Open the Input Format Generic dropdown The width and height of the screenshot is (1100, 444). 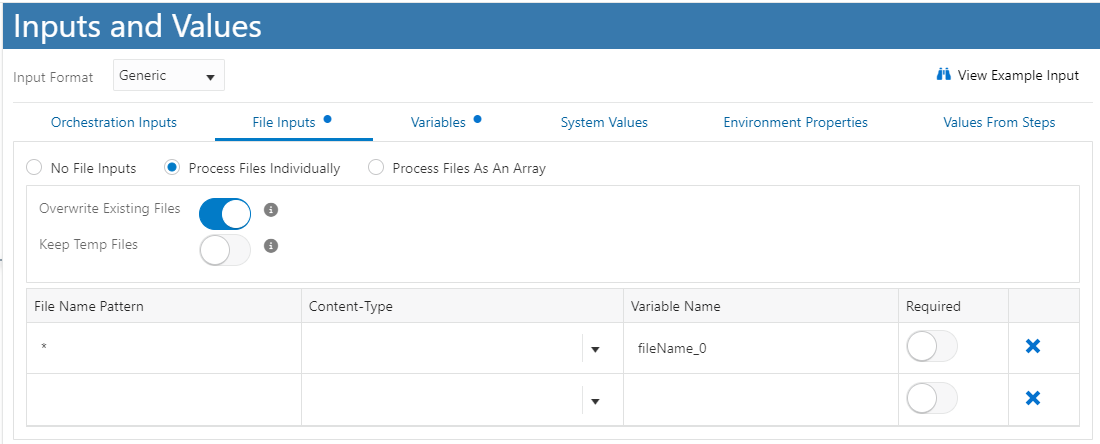coord(168,75)
